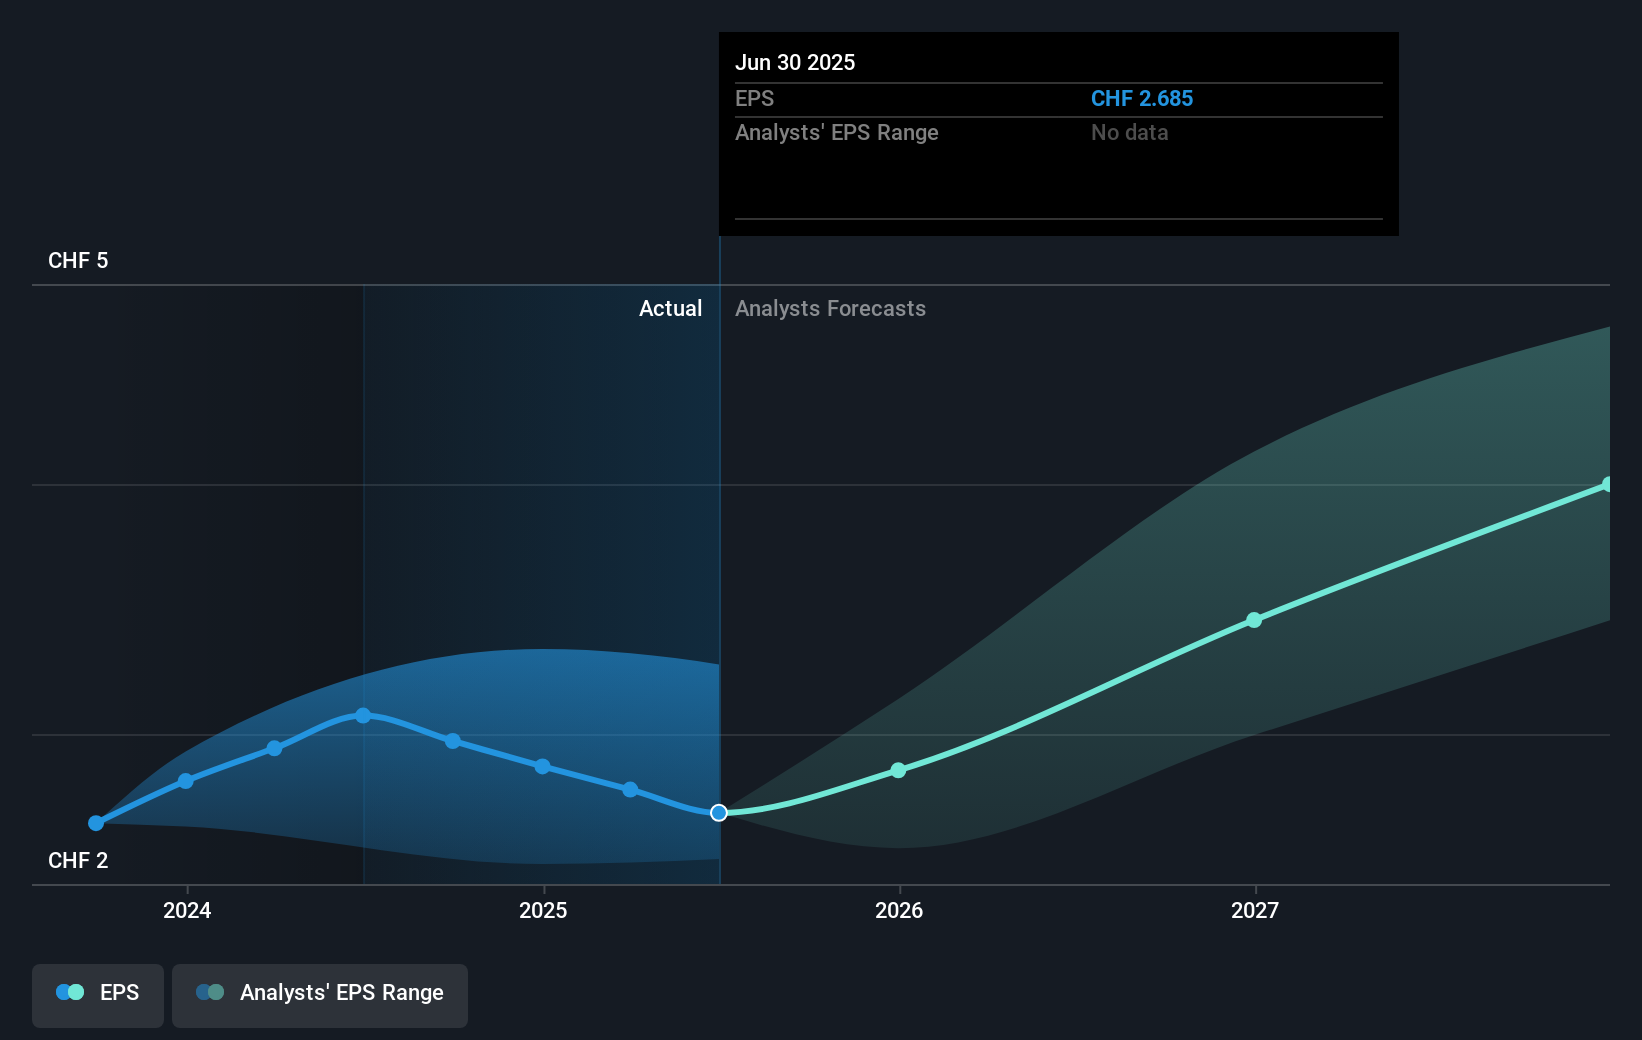
Task: Click the green data point near 2027
Action: click(x=1254, y=620)
